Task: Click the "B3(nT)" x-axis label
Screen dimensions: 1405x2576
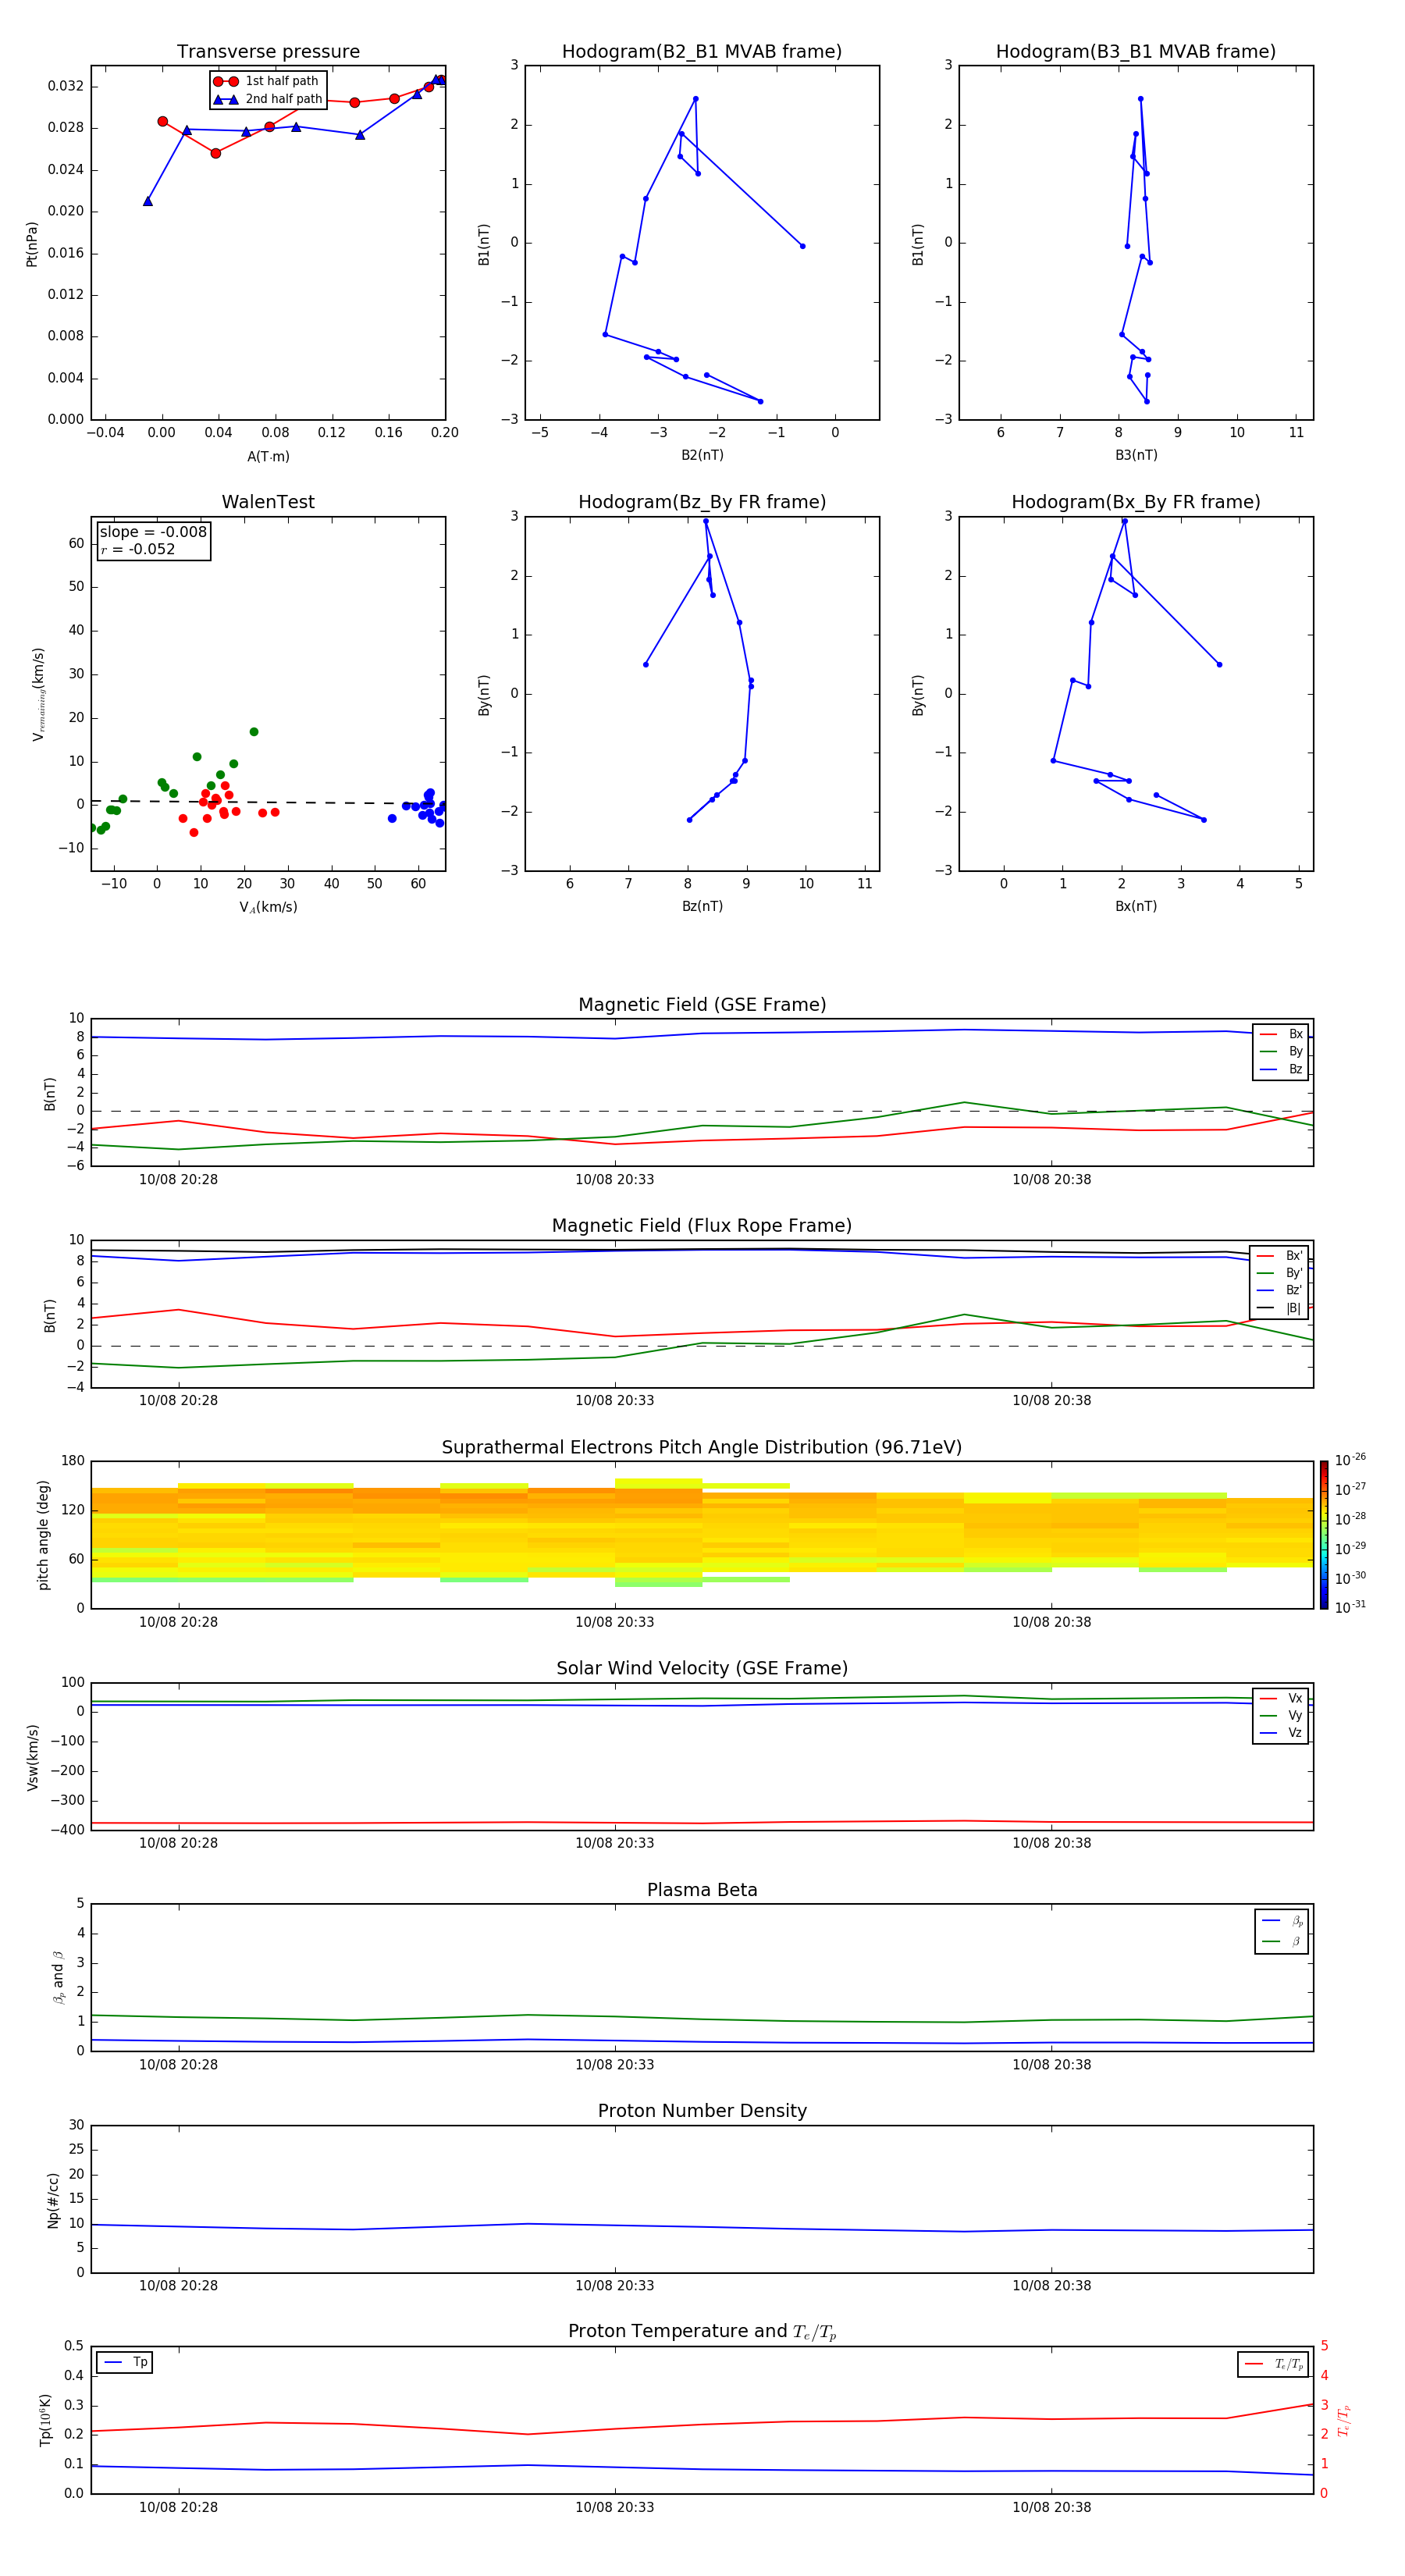Action: coord(1136,455)
